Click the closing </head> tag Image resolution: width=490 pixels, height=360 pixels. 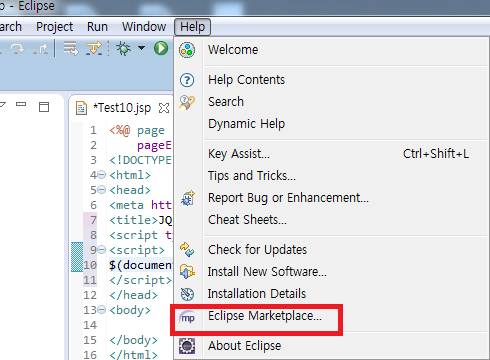[x=133, y=295]
